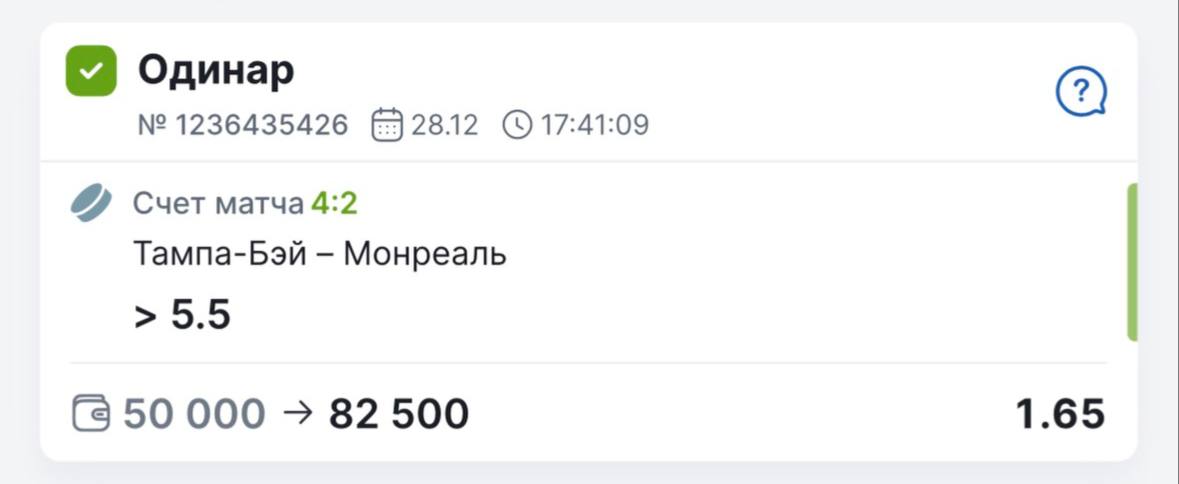
Task: Click the date 28.12
Action: 445,125
